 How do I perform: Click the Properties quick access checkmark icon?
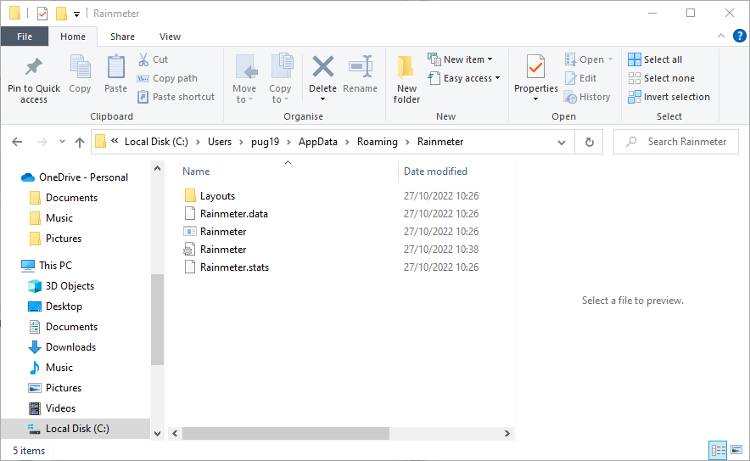tap(42, 13)
